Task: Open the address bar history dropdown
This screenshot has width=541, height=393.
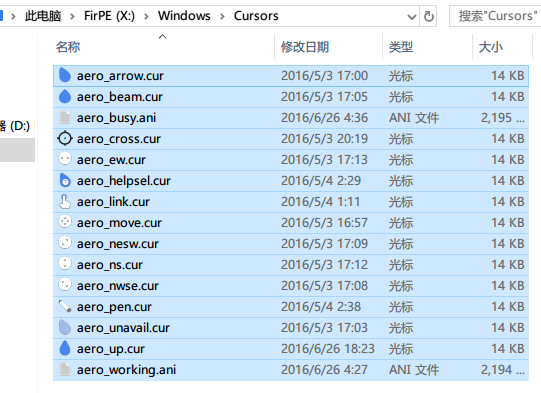Action: (x=411, y=17)
